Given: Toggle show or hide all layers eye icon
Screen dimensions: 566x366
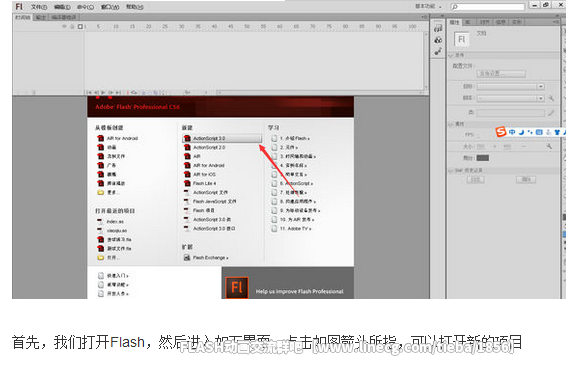Looking at the screenshot, I should tap(65, 26).
